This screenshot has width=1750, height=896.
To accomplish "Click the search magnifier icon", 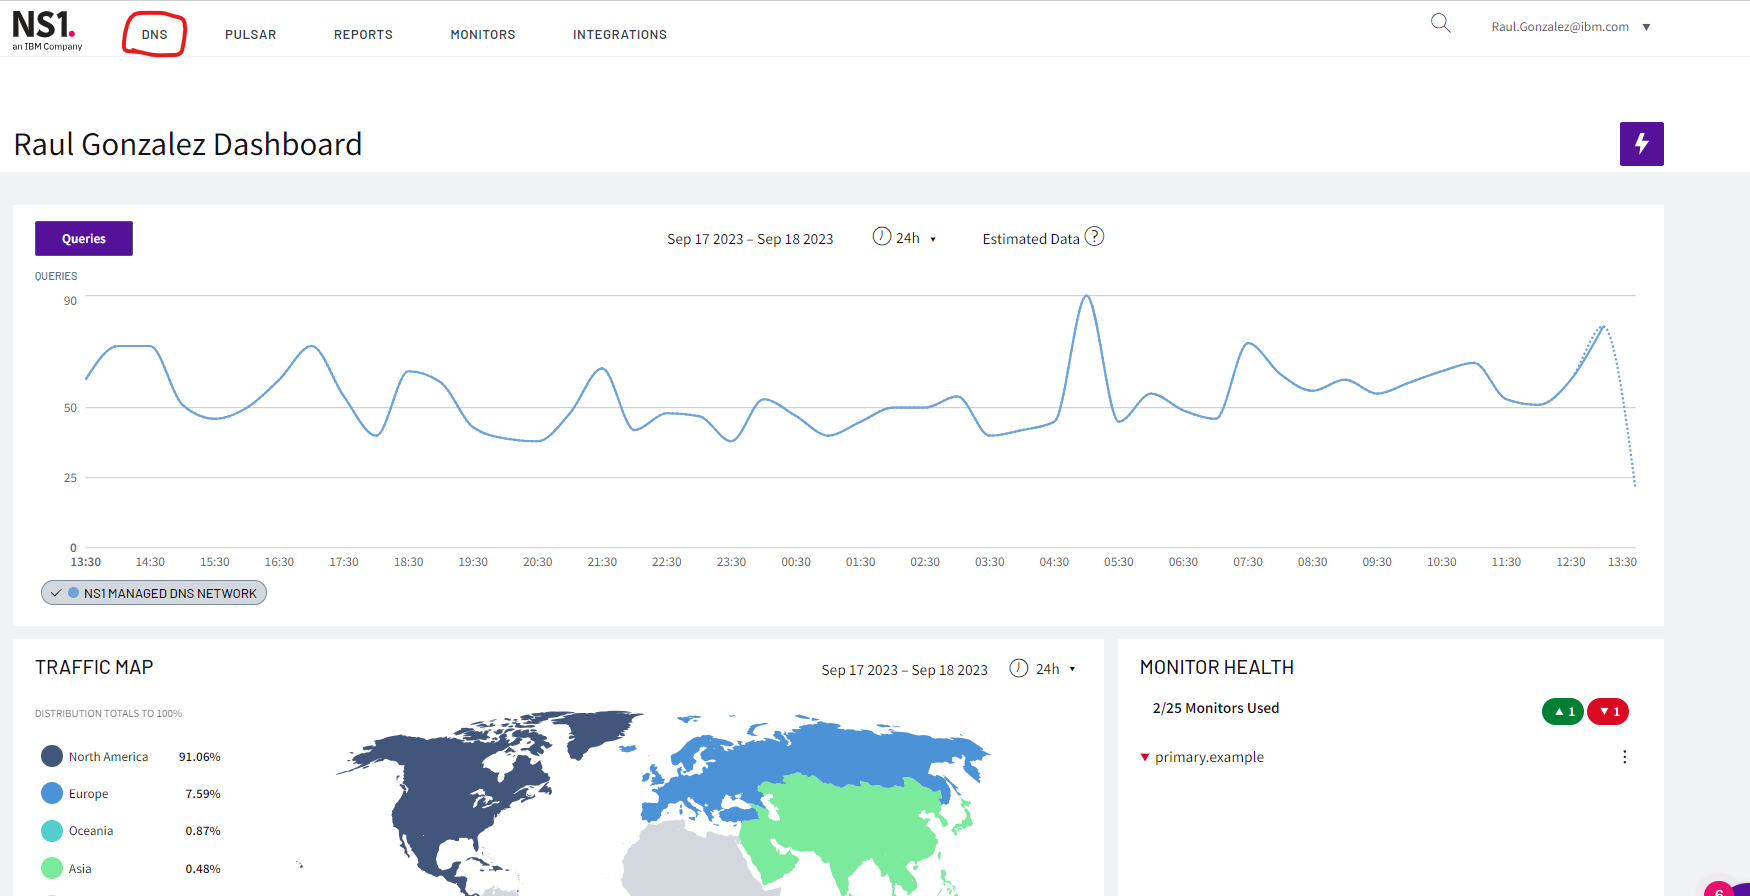I will (1440, 23).
